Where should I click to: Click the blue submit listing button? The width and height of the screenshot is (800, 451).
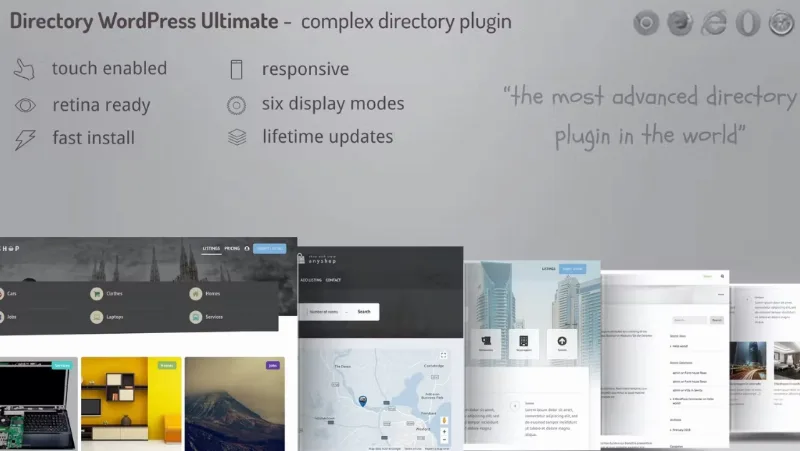click(x=270, y=248)
